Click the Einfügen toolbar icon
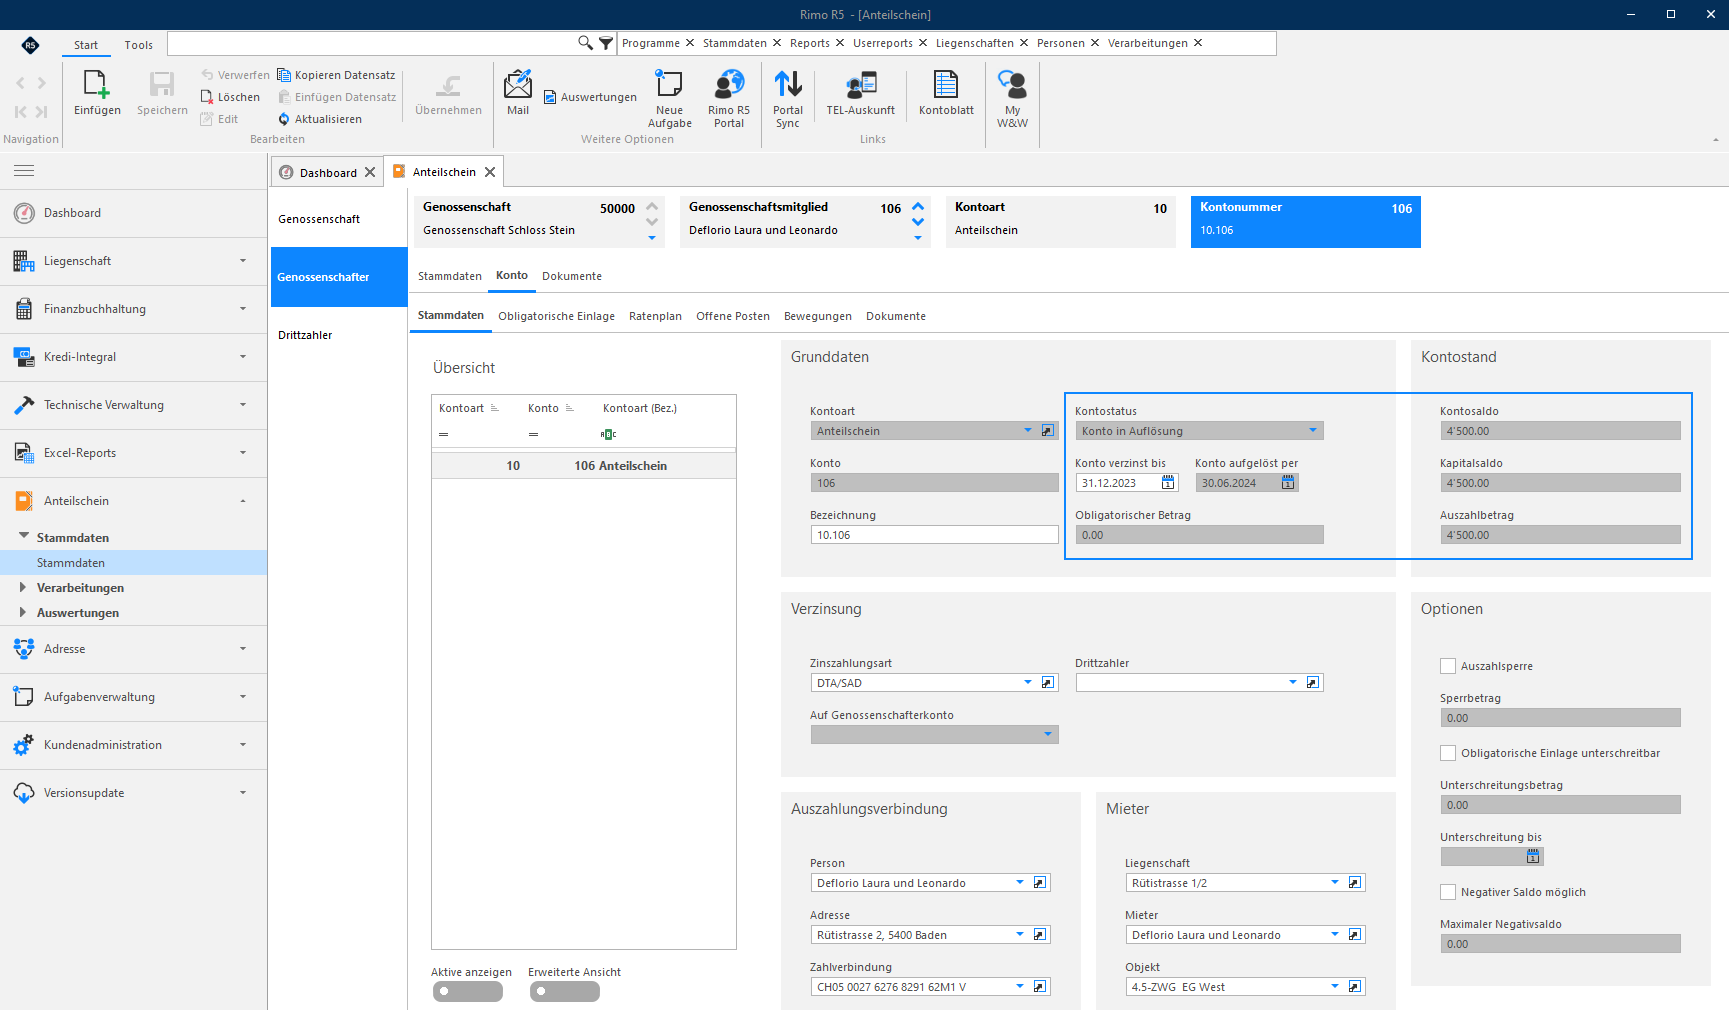The width and height of the screenshot is (1729, 1010). pyautogui.click(x=97, y=93)
